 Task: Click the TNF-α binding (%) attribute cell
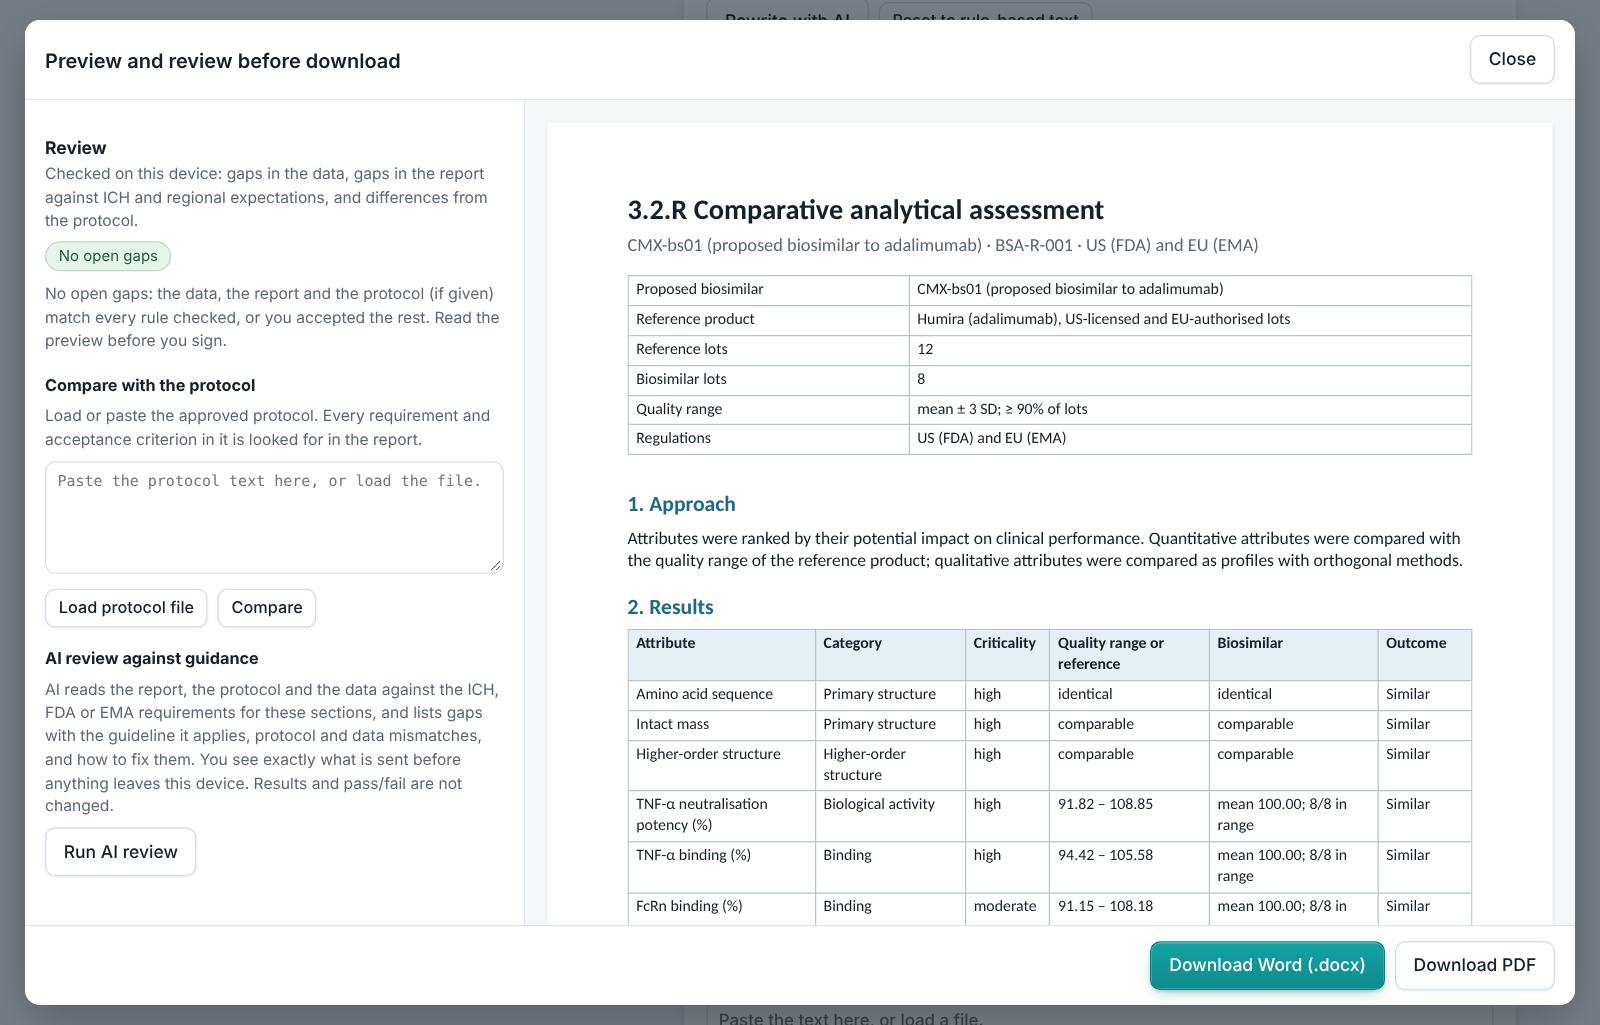pos(721,866)
